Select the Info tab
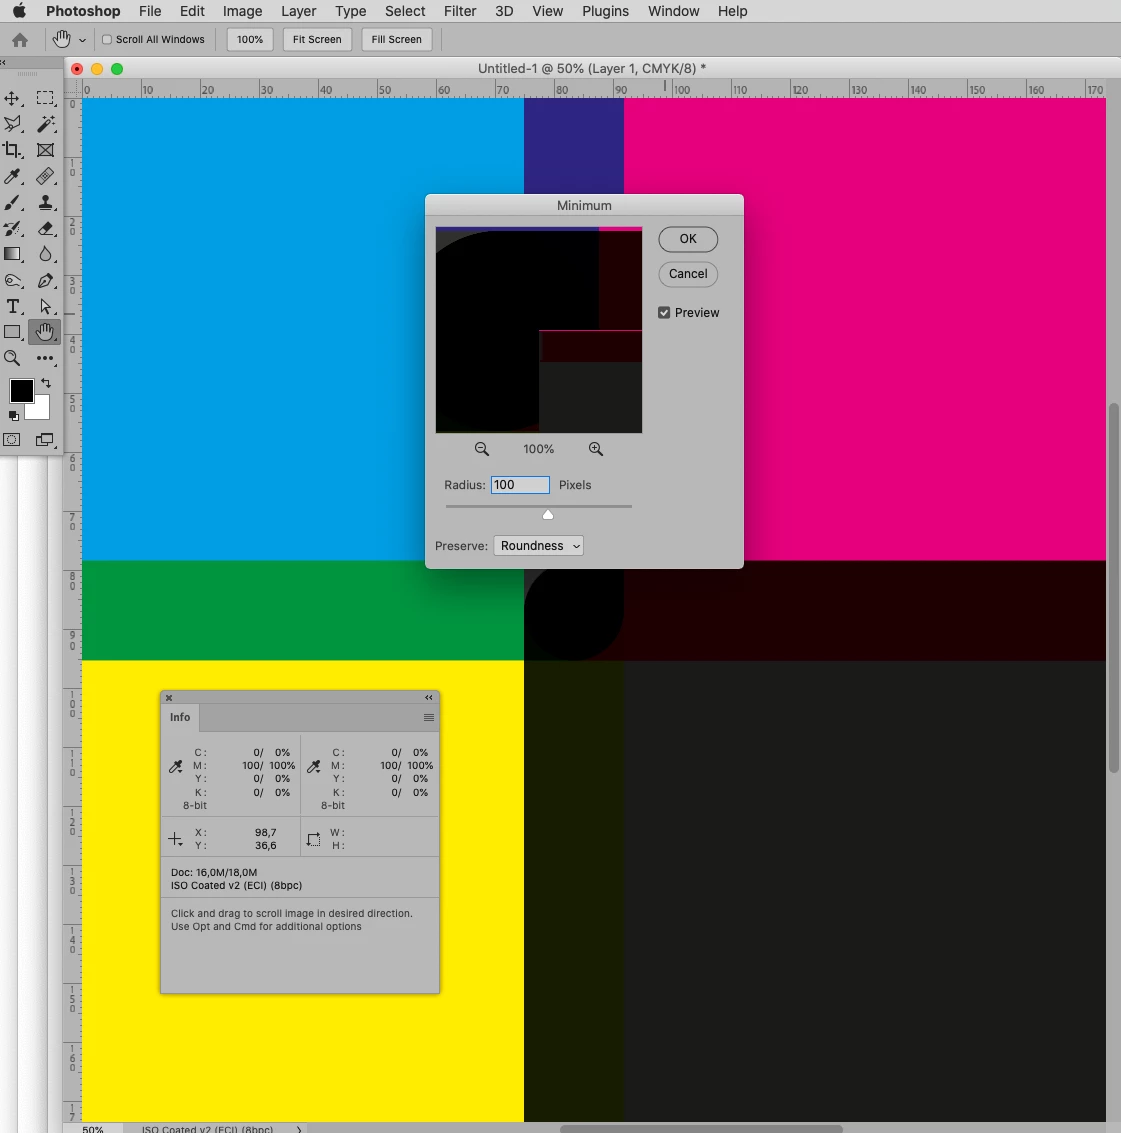The height and width of the screenshot is (1133, 1121). pyautogui.click(x=180, y=718)
